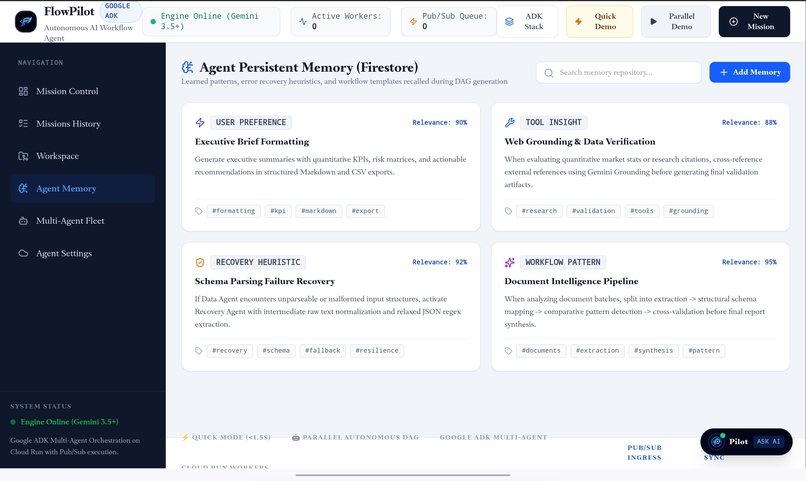Click the Engine Online status pill in header
The height and width of the screenshot is (481, 806).
coord(211,22)
